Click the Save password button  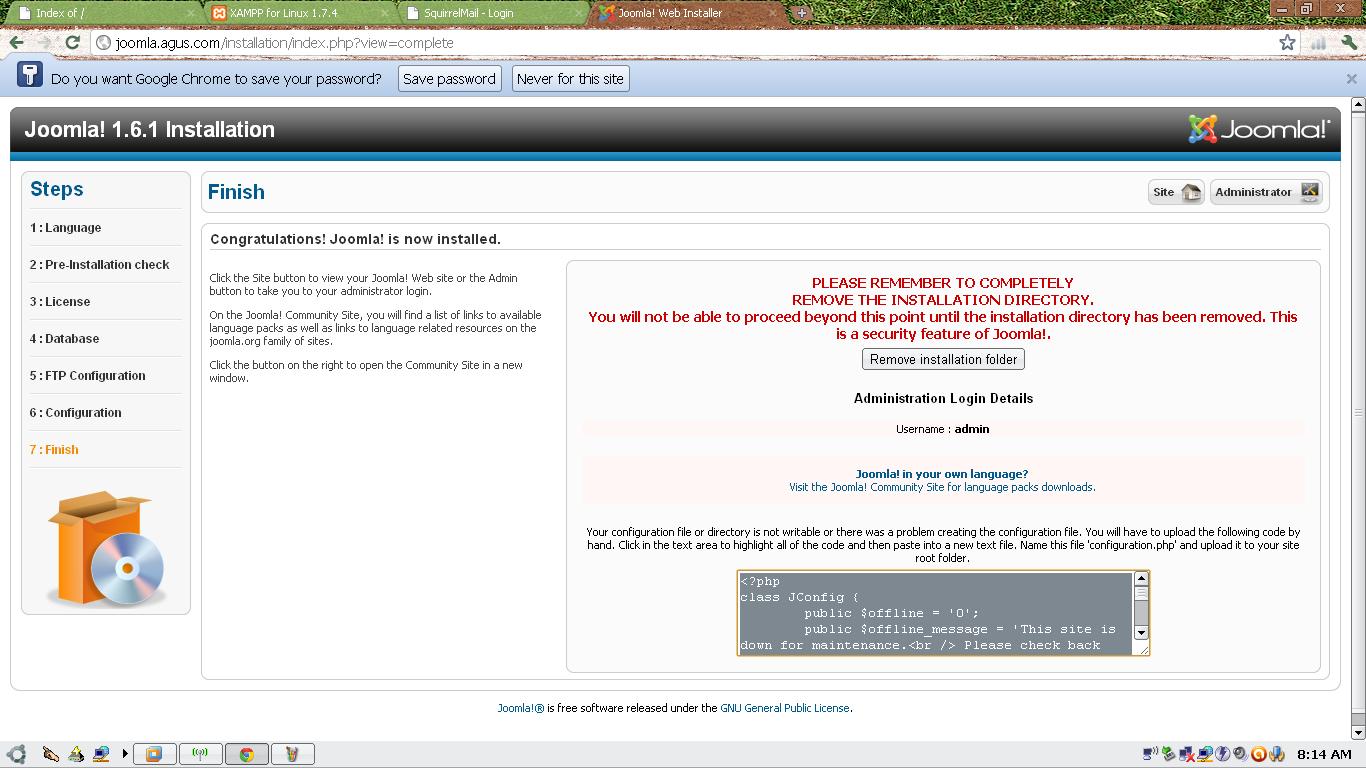tap(449, 79)
